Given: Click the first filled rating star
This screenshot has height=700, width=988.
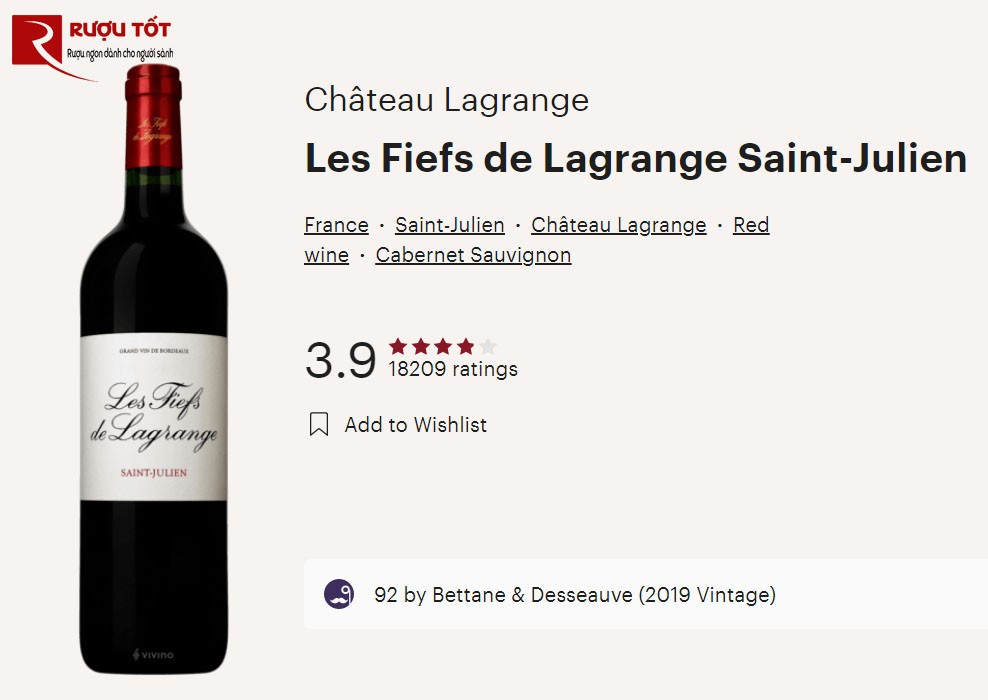Looking at the screenshot, I should coord(397,345).
